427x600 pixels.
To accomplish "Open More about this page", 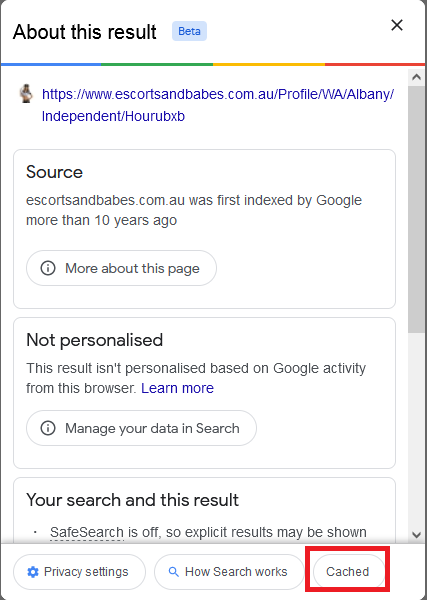I will pos(121,268).
